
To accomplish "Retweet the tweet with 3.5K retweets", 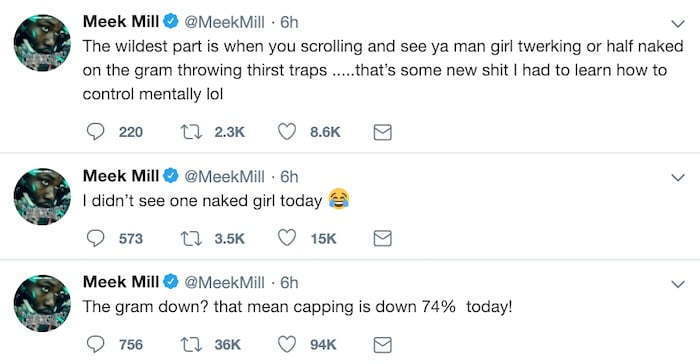I will coord(191,238).
